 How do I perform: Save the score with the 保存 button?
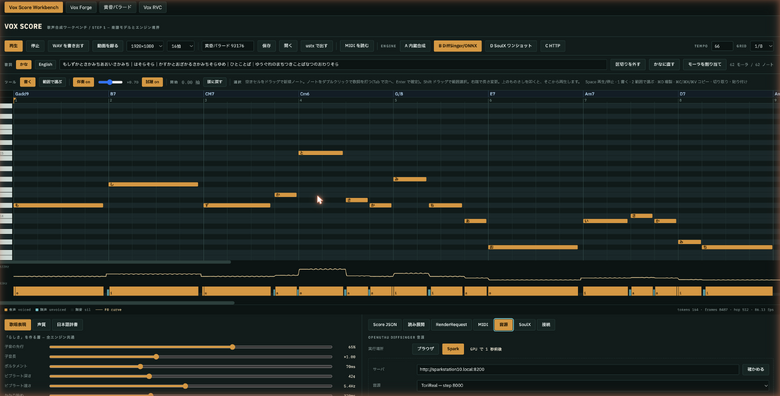[267, 46]
